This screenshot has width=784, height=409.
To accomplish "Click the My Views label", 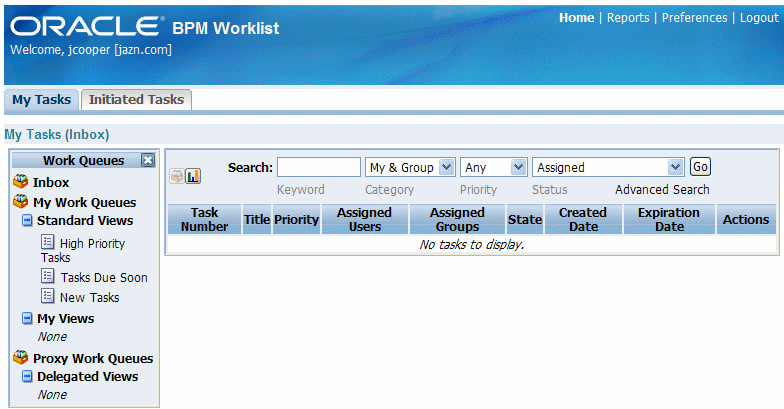I will click(x=66, y=318).
